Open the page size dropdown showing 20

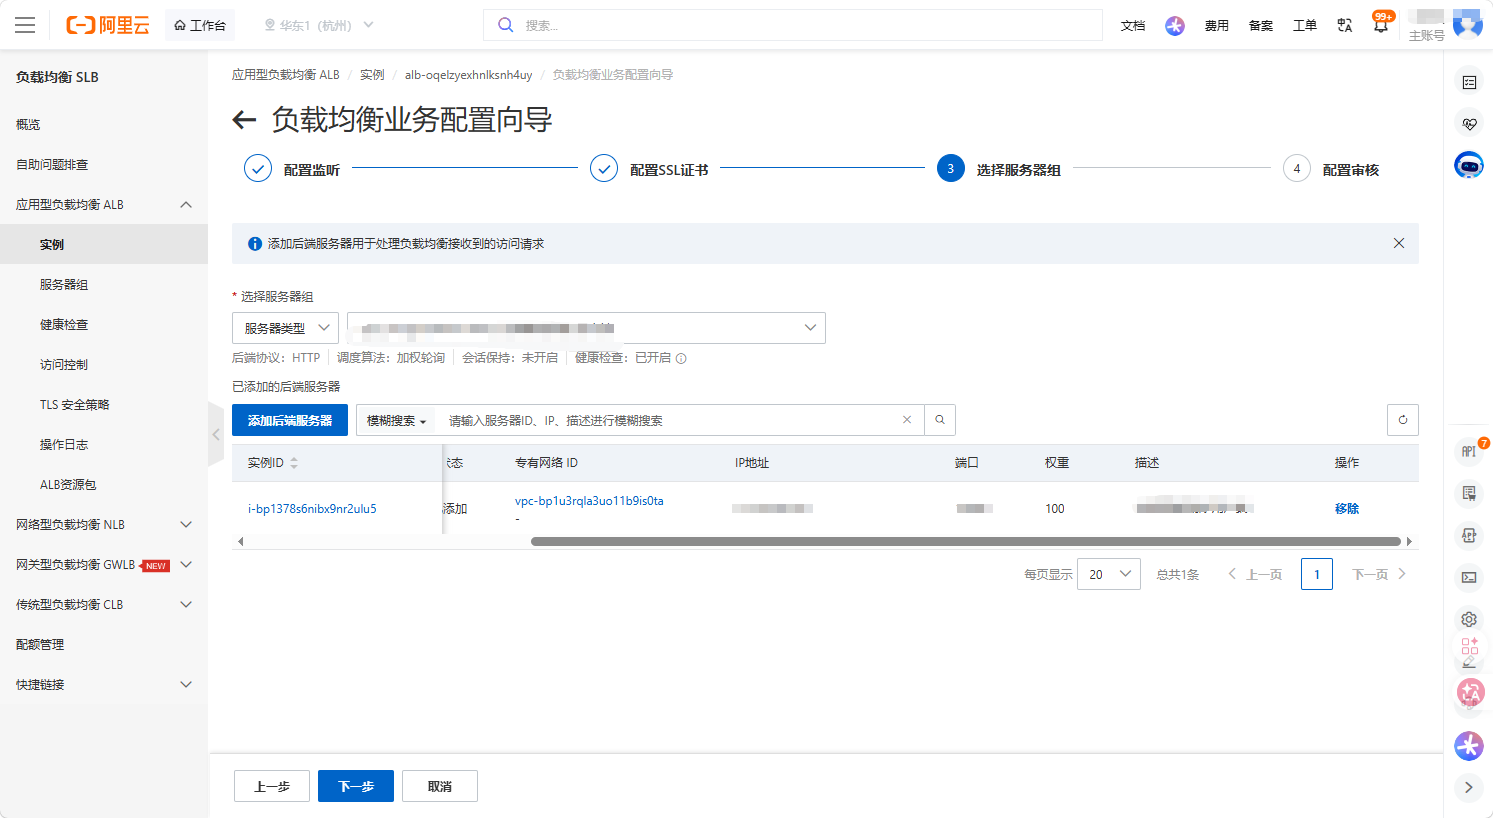coord(1109,574)
